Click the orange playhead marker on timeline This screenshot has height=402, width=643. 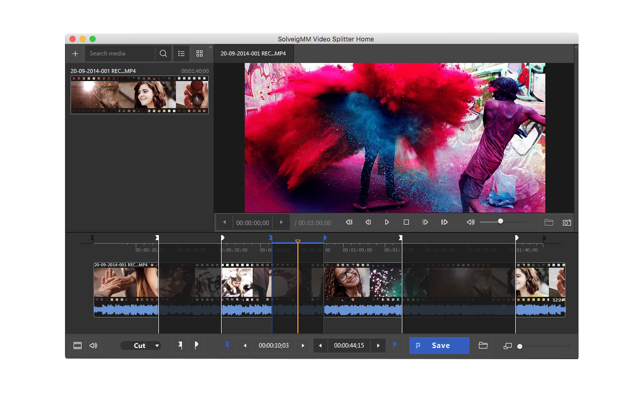[297, 241]
